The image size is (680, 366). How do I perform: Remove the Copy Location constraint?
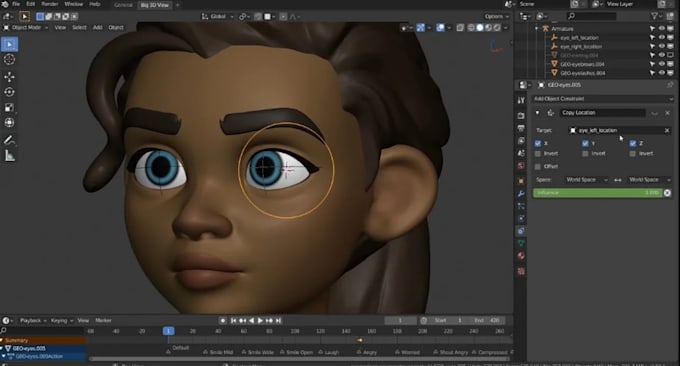667,113
